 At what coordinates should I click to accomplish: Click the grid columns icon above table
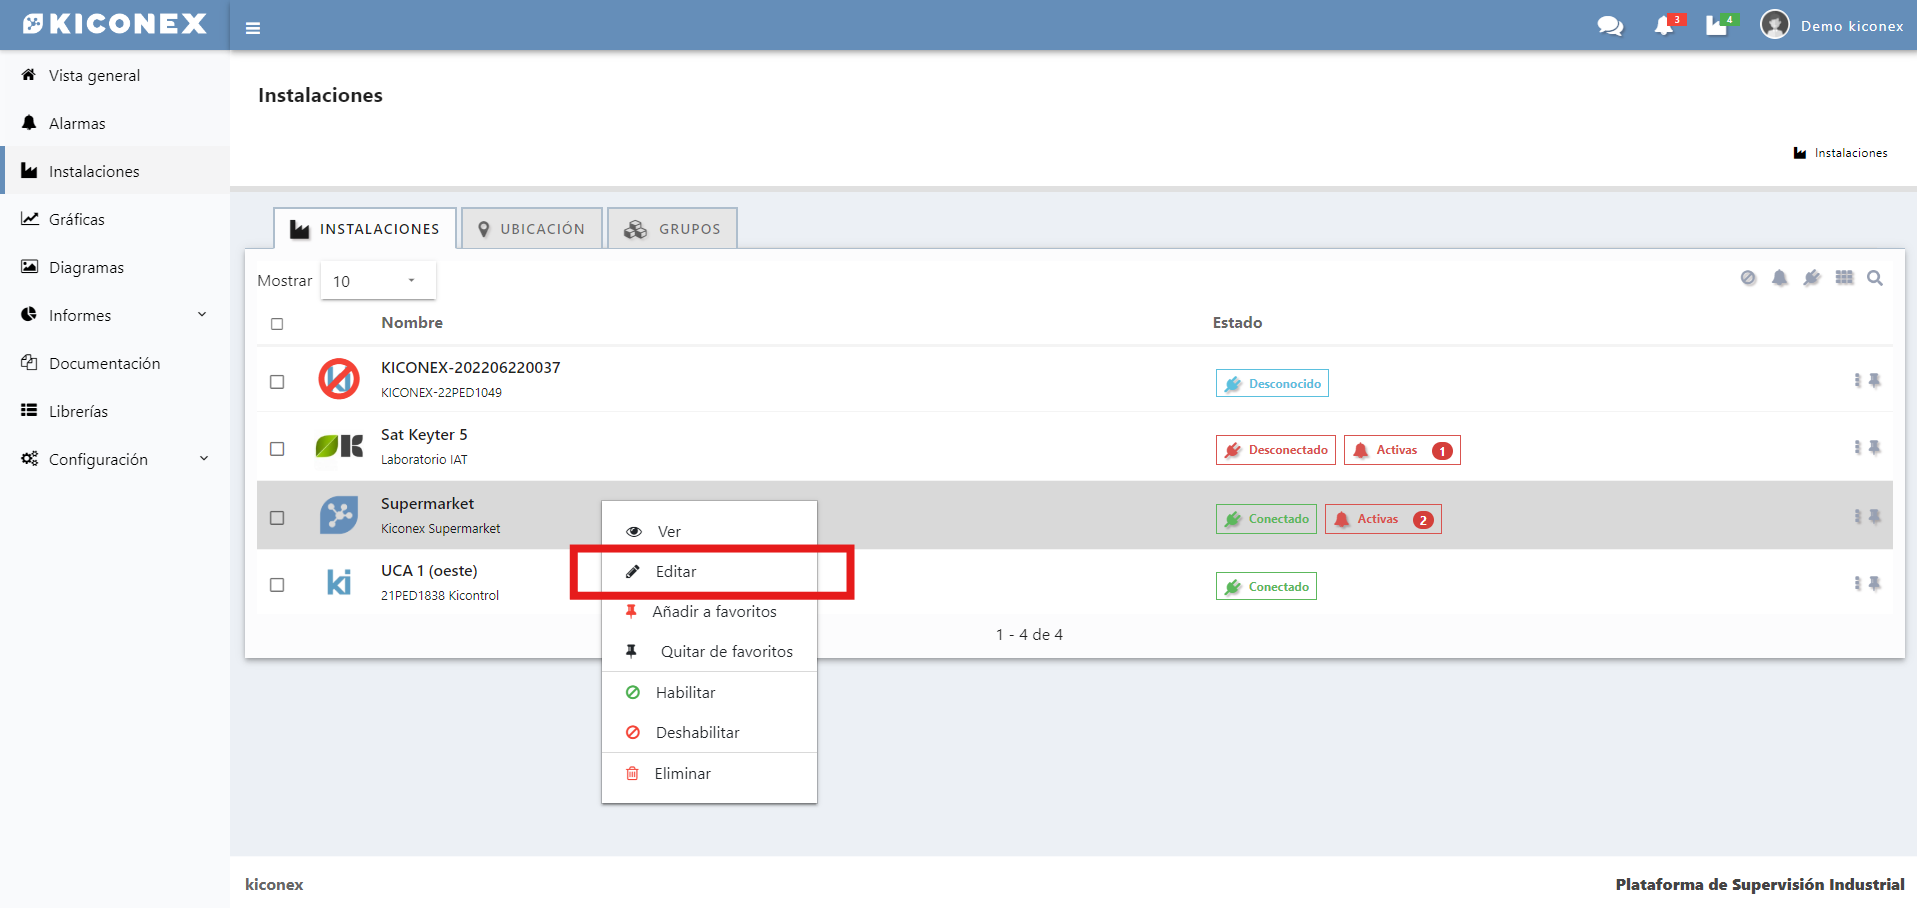pos(1844,278)
